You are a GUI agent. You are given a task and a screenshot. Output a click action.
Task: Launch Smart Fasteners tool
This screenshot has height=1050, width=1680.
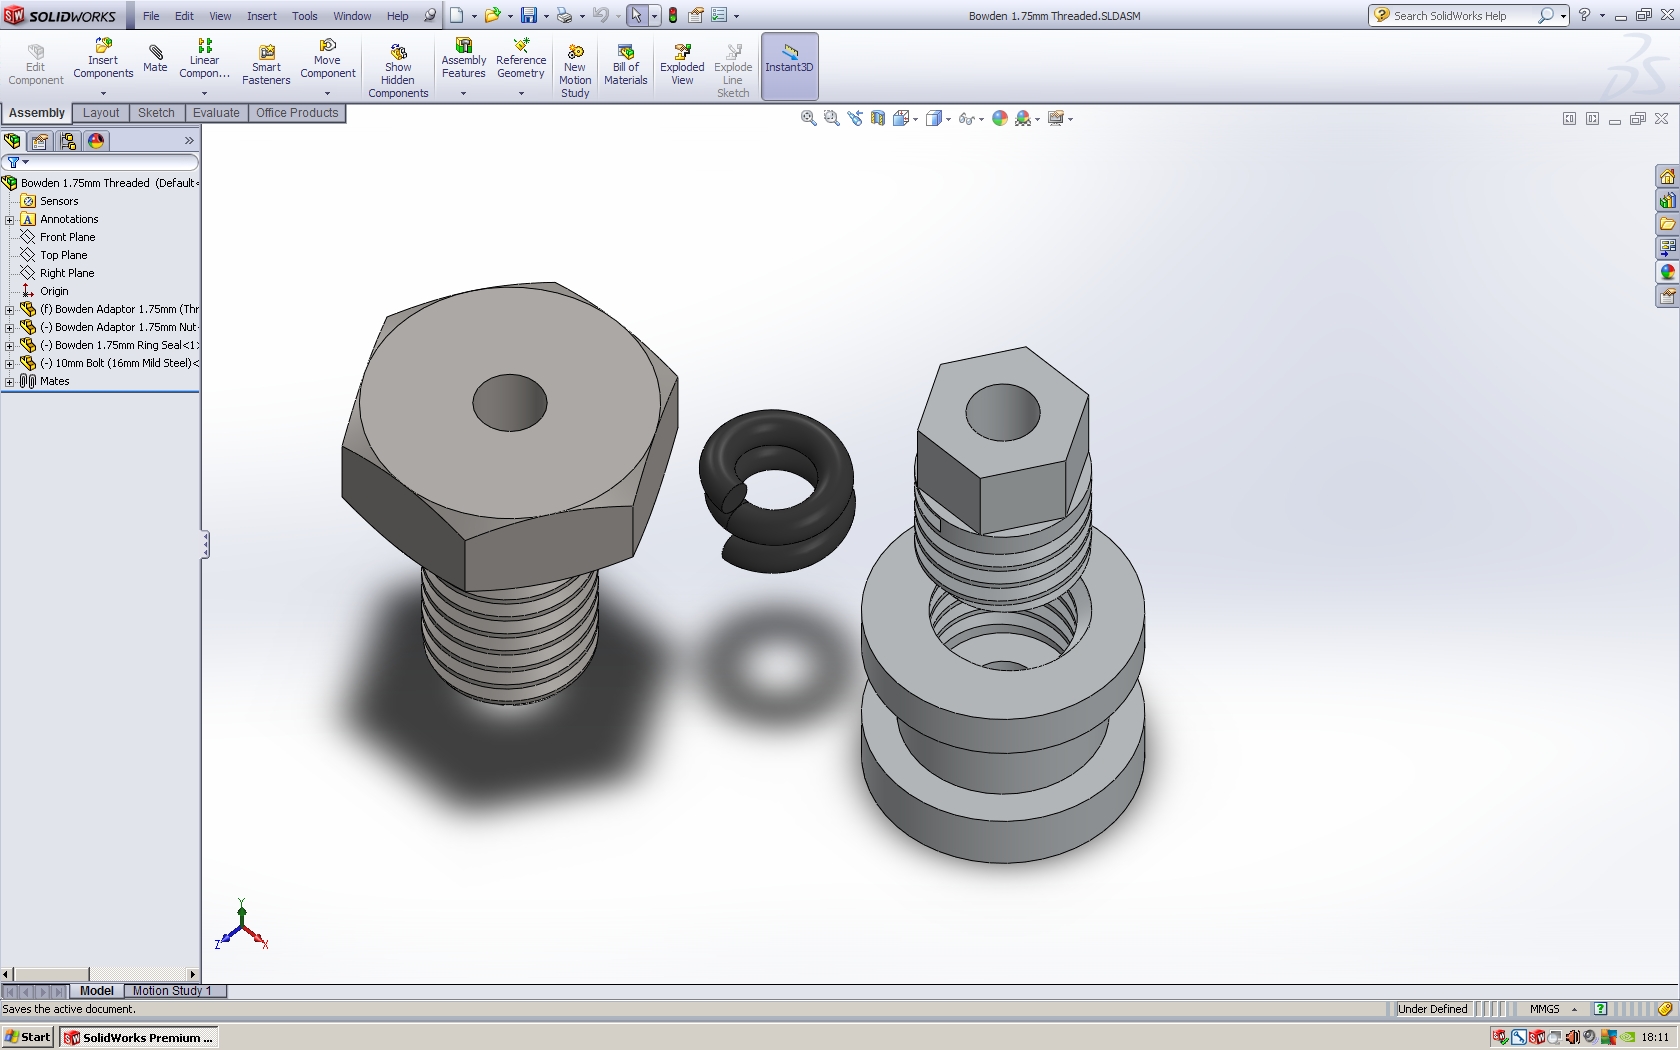266,65
